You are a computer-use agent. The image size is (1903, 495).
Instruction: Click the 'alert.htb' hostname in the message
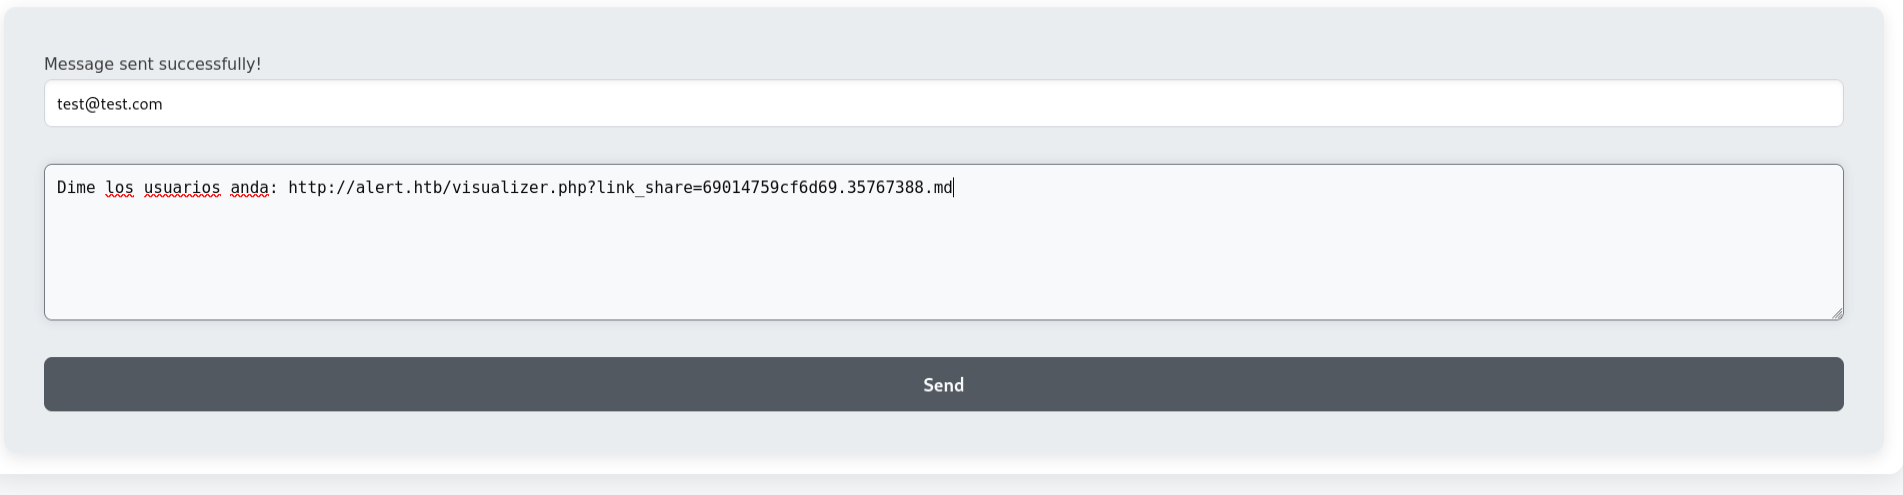coord(399,188)
